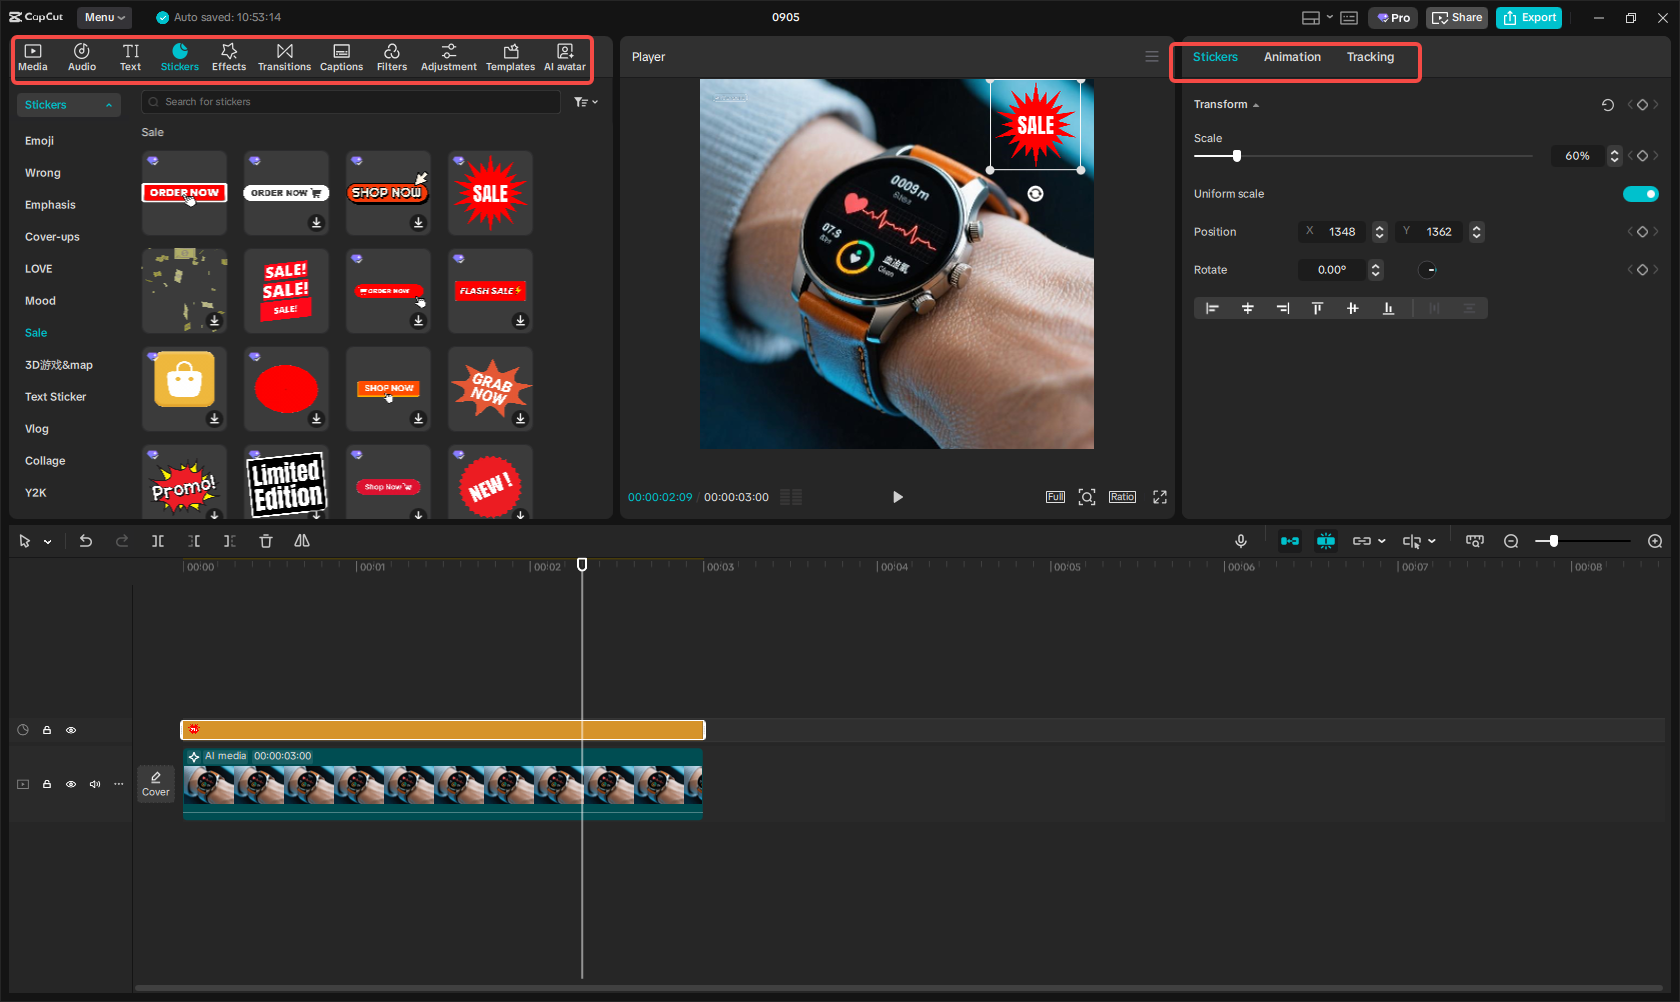Screen dimensions: 1680x1002
Task: Zoom out the timeline with minus icon
Action: point(1511,541)
